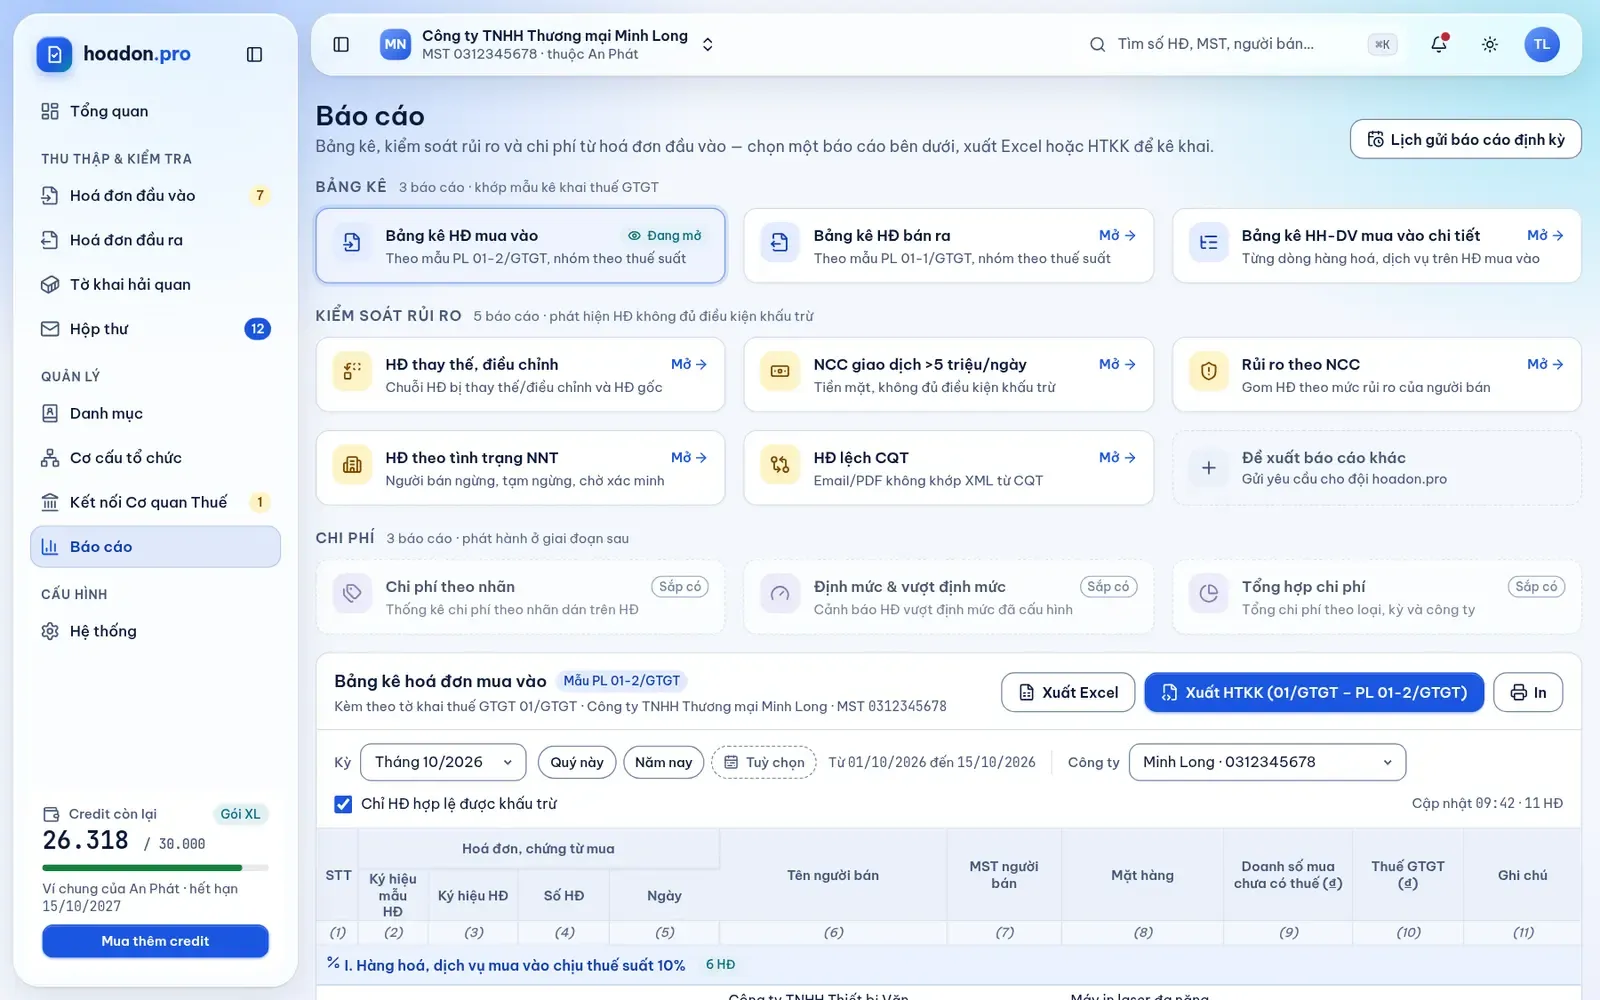
Task: Click NCC giao dịch >5 triệu/ngày icon
Action: coord(780,371)
